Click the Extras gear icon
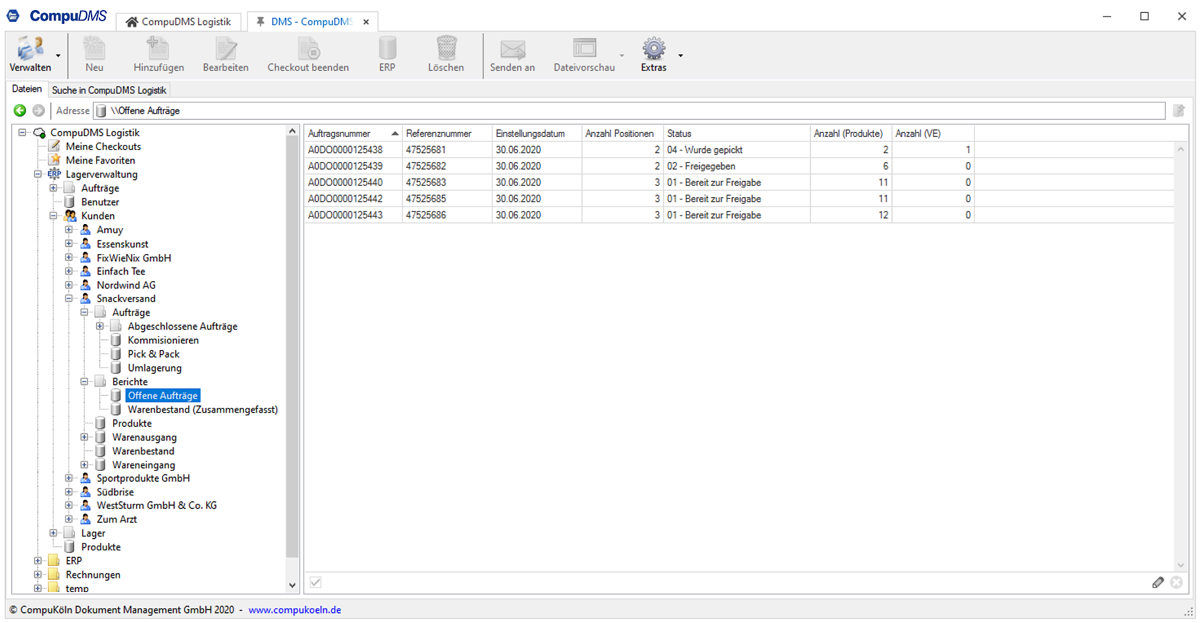Viewport: 1200px width, 623px height. 654,48
